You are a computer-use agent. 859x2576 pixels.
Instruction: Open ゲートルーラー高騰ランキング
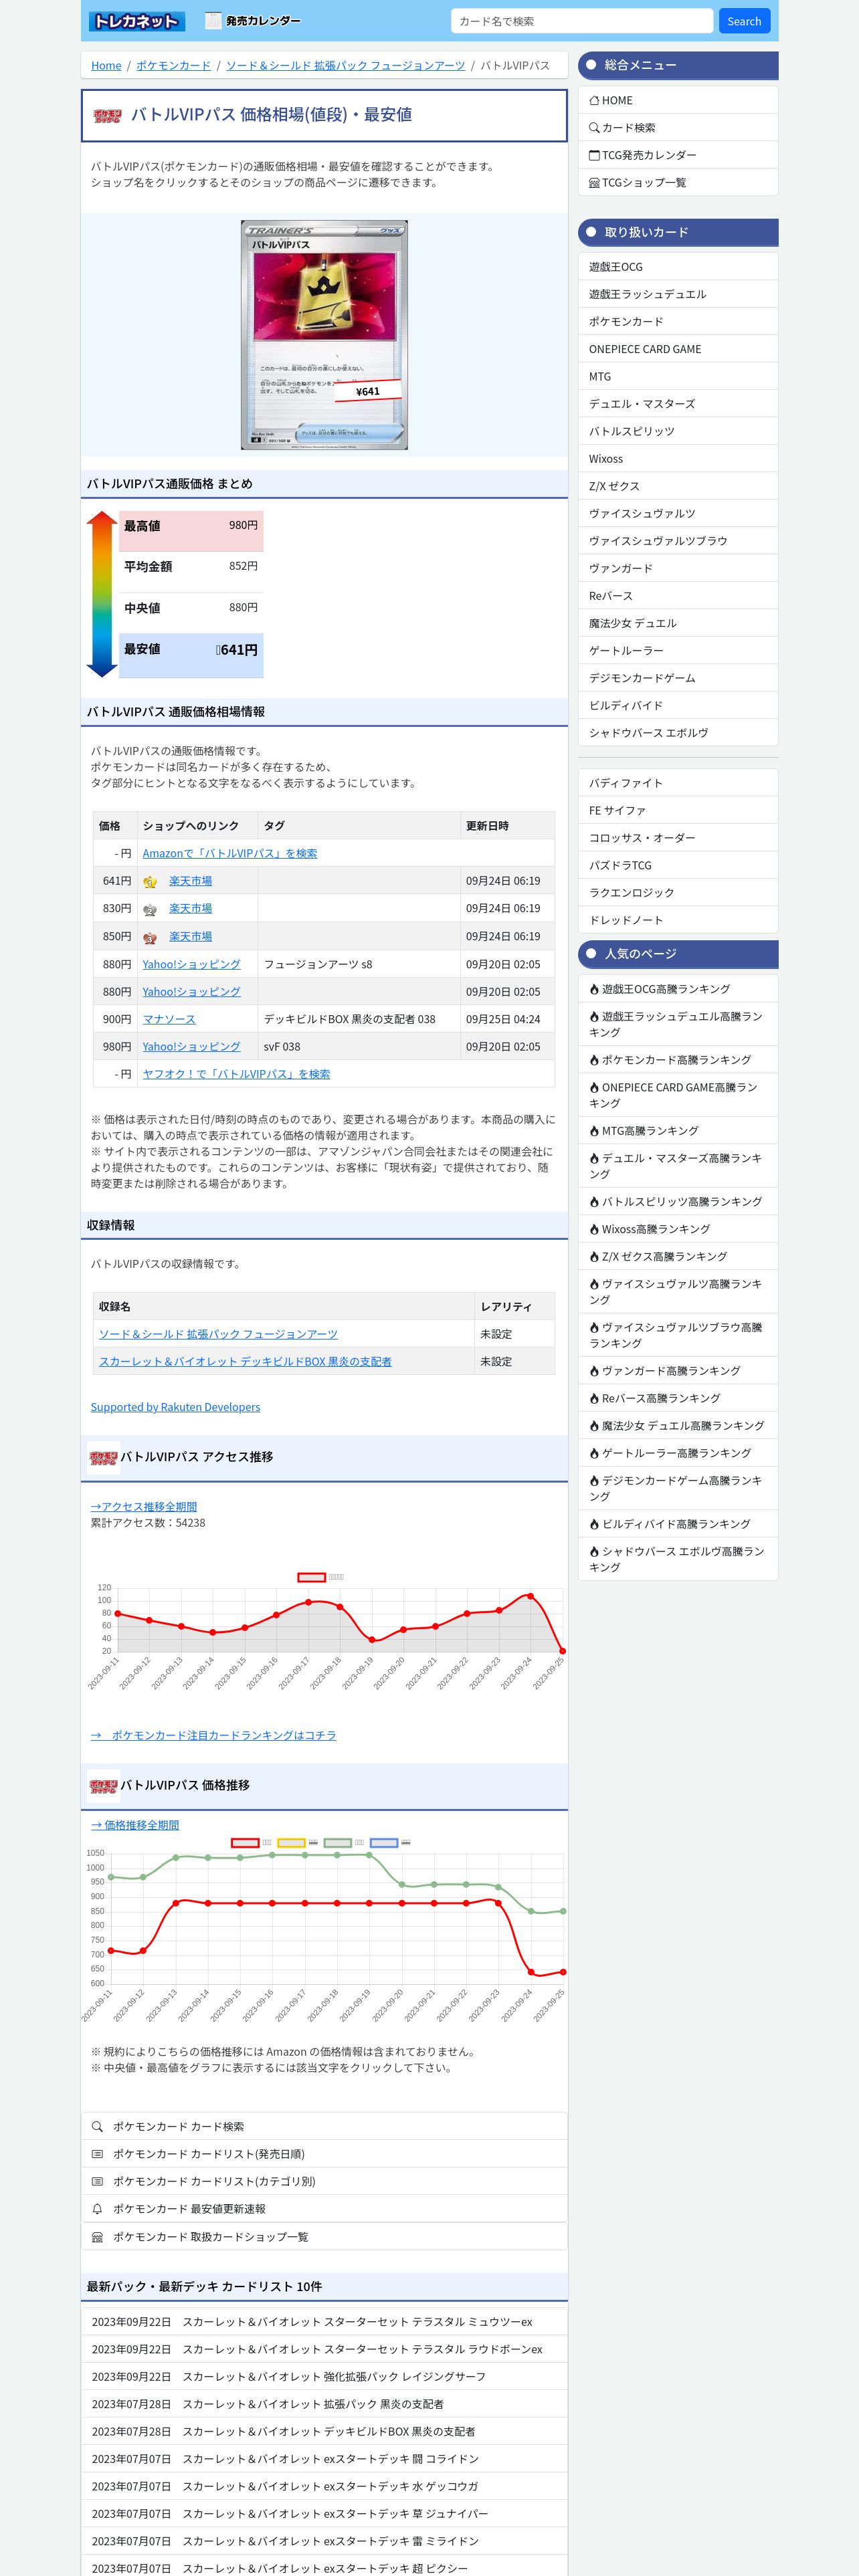678,1453
